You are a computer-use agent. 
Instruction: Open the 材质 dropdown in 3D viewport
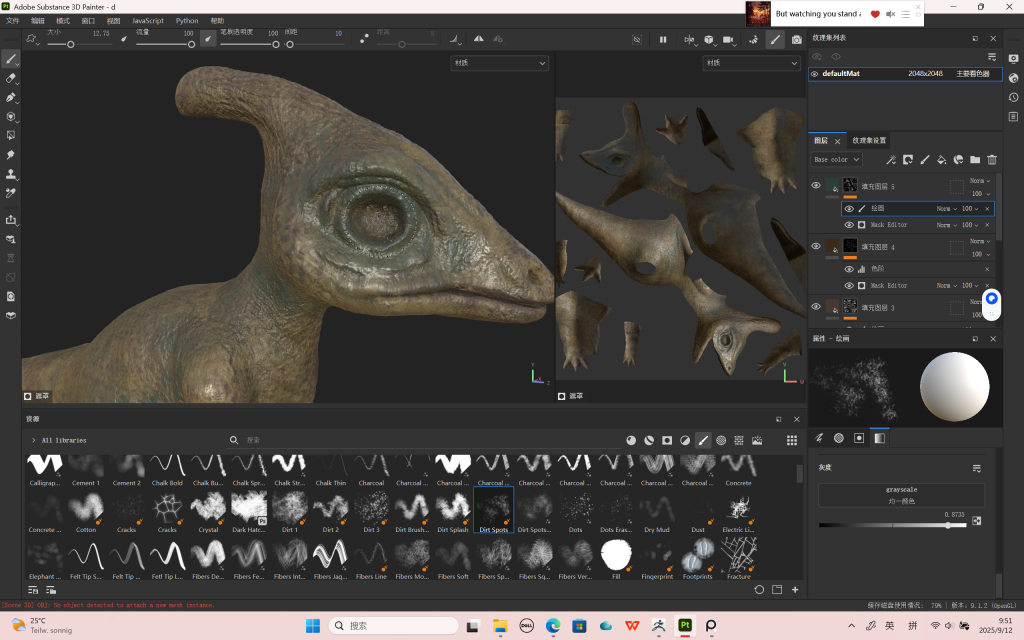[x=499, y=63]
